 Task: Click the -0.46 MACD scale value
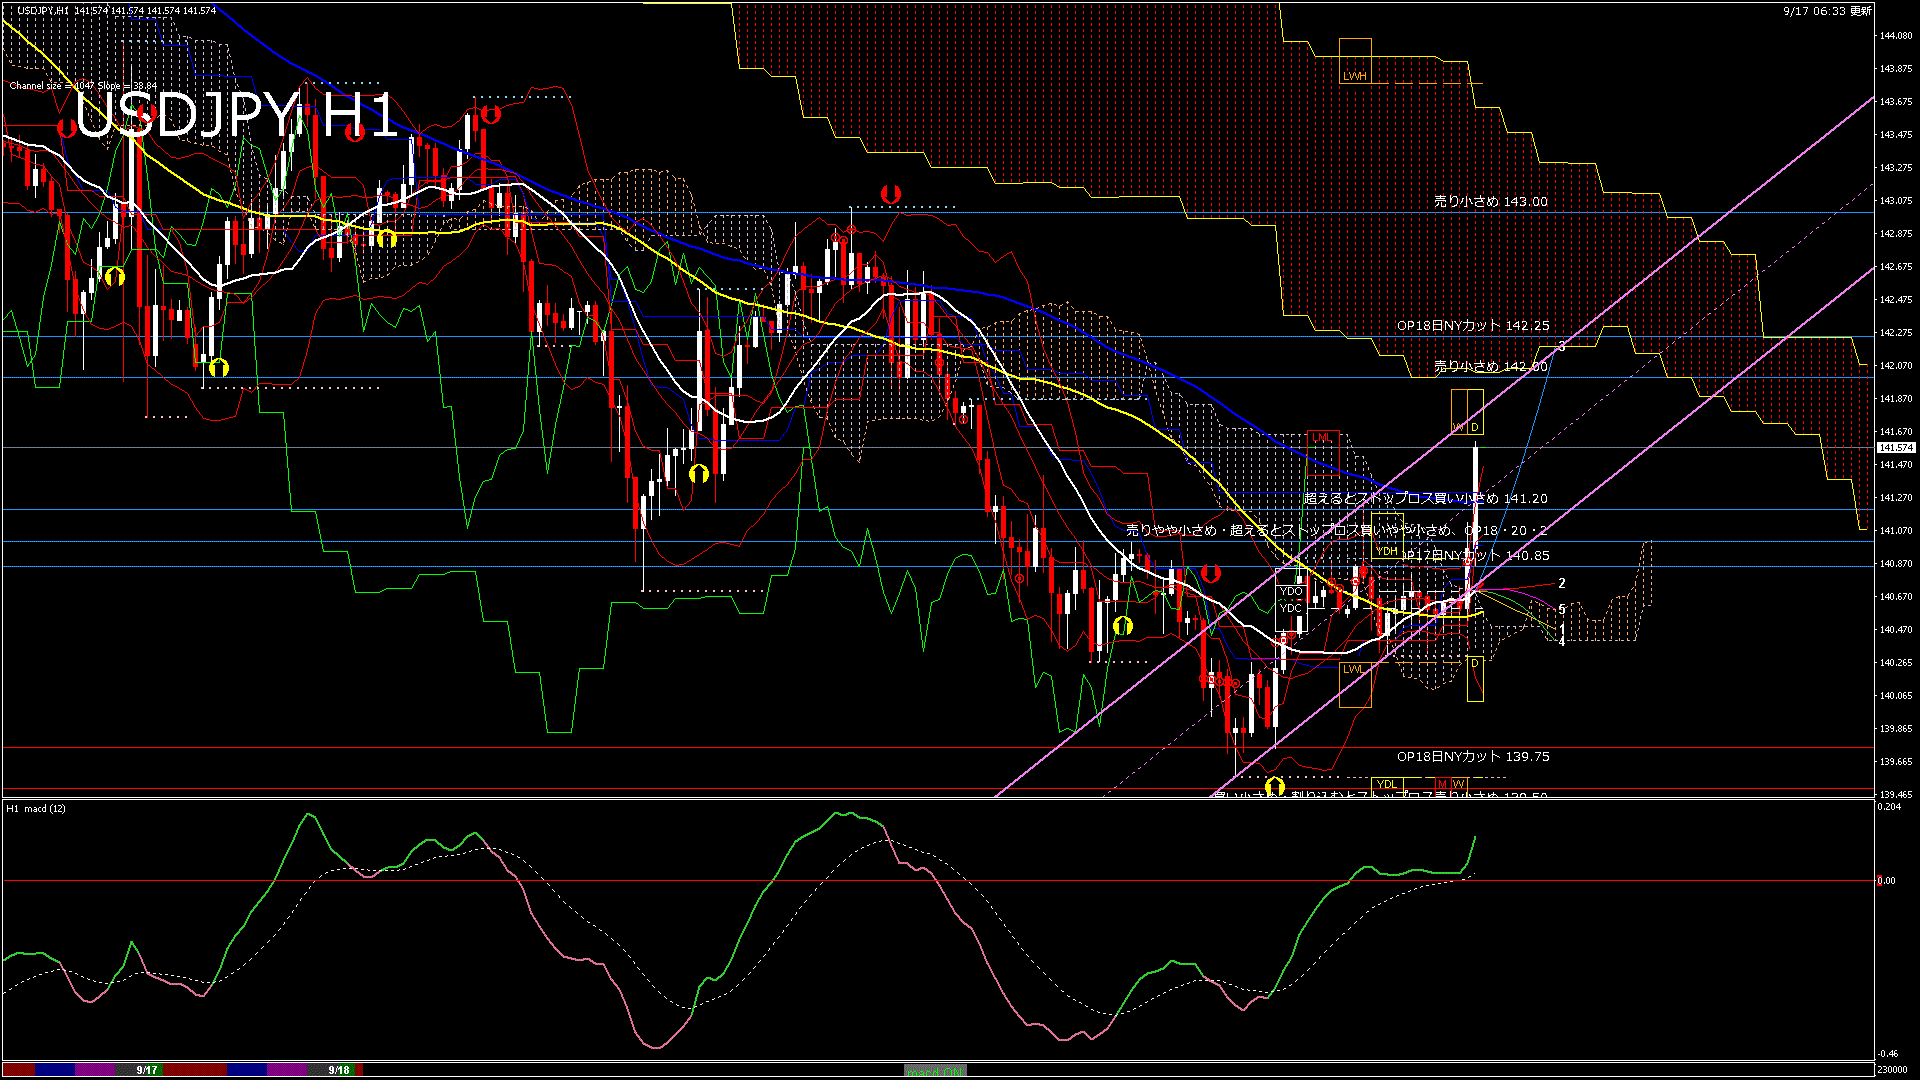coord(1887,1054)
